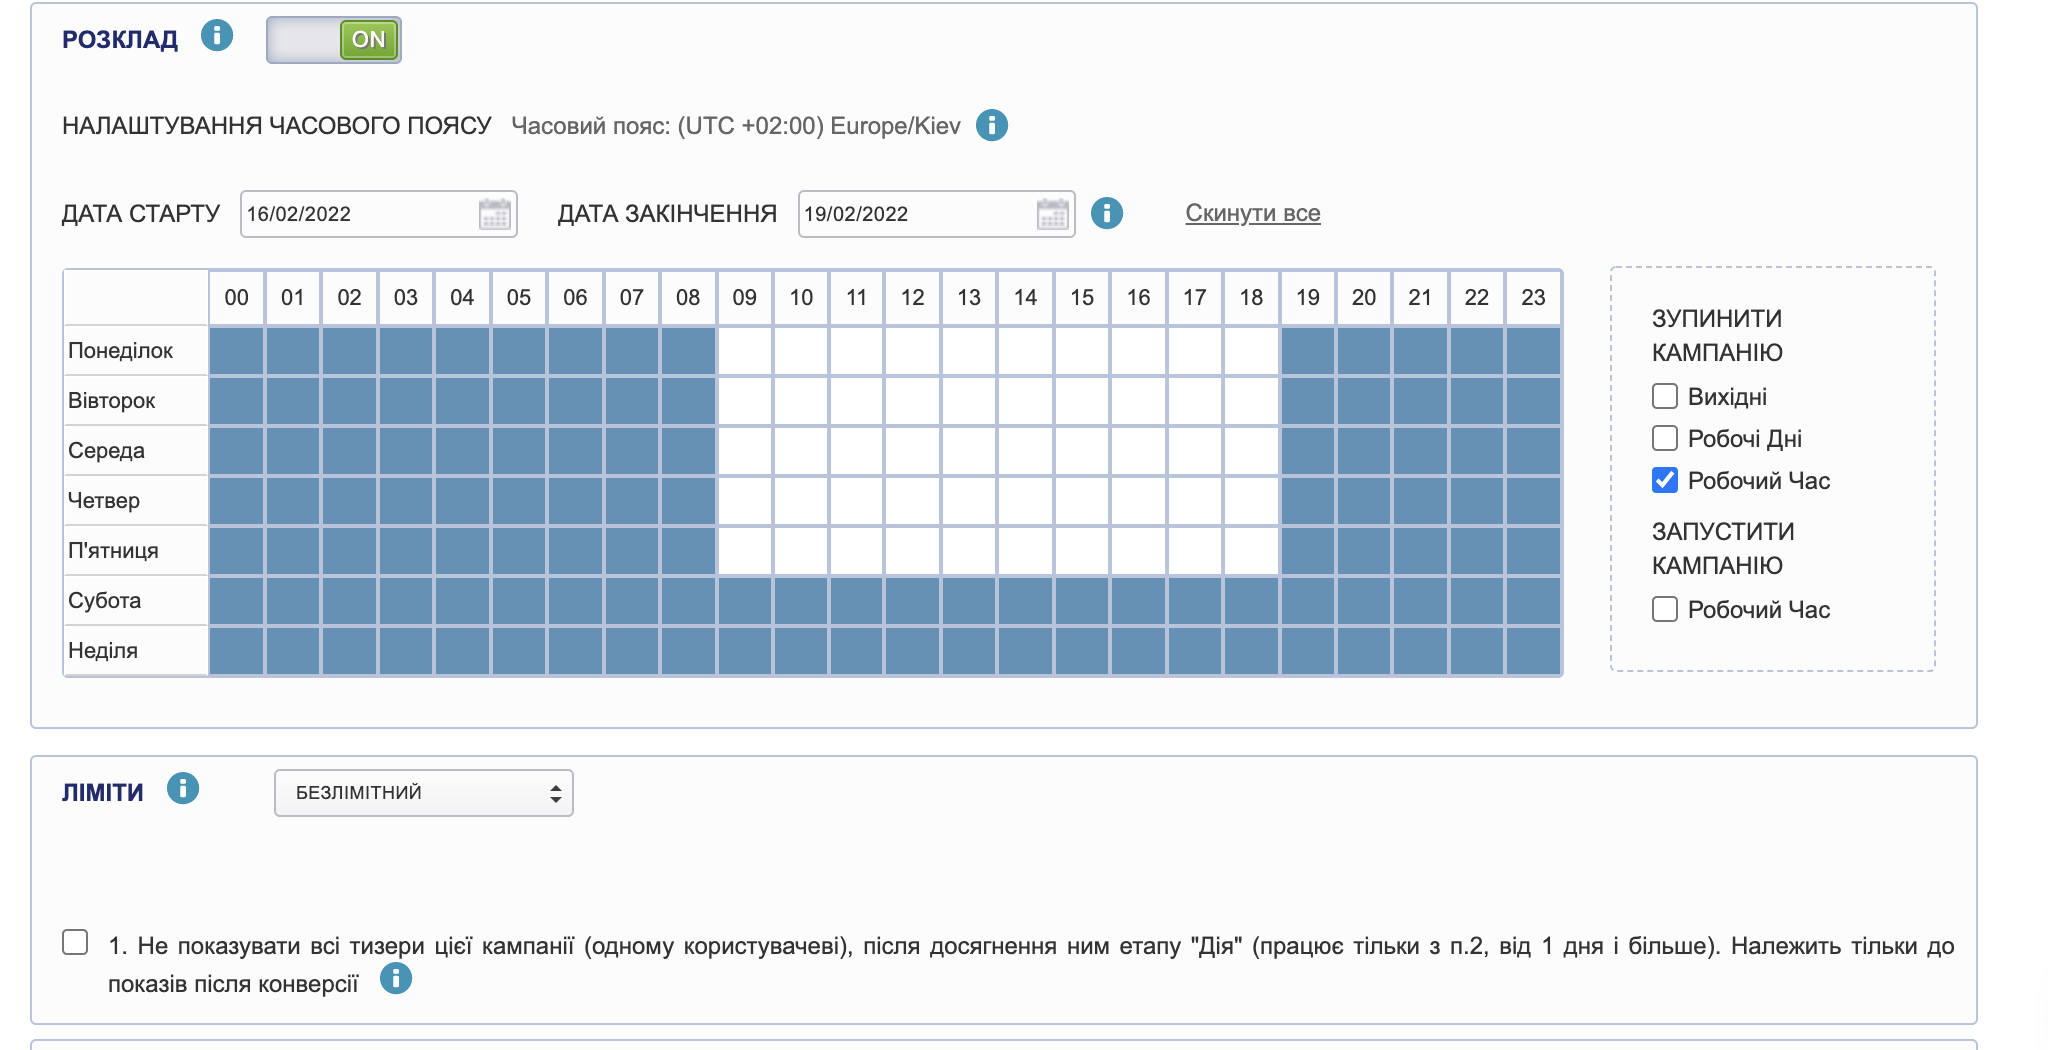This screenshot has height=1050, width=2048.
Task: Open calendar picker for ДАТА СТАРТУ
Action: pos(494,214)
